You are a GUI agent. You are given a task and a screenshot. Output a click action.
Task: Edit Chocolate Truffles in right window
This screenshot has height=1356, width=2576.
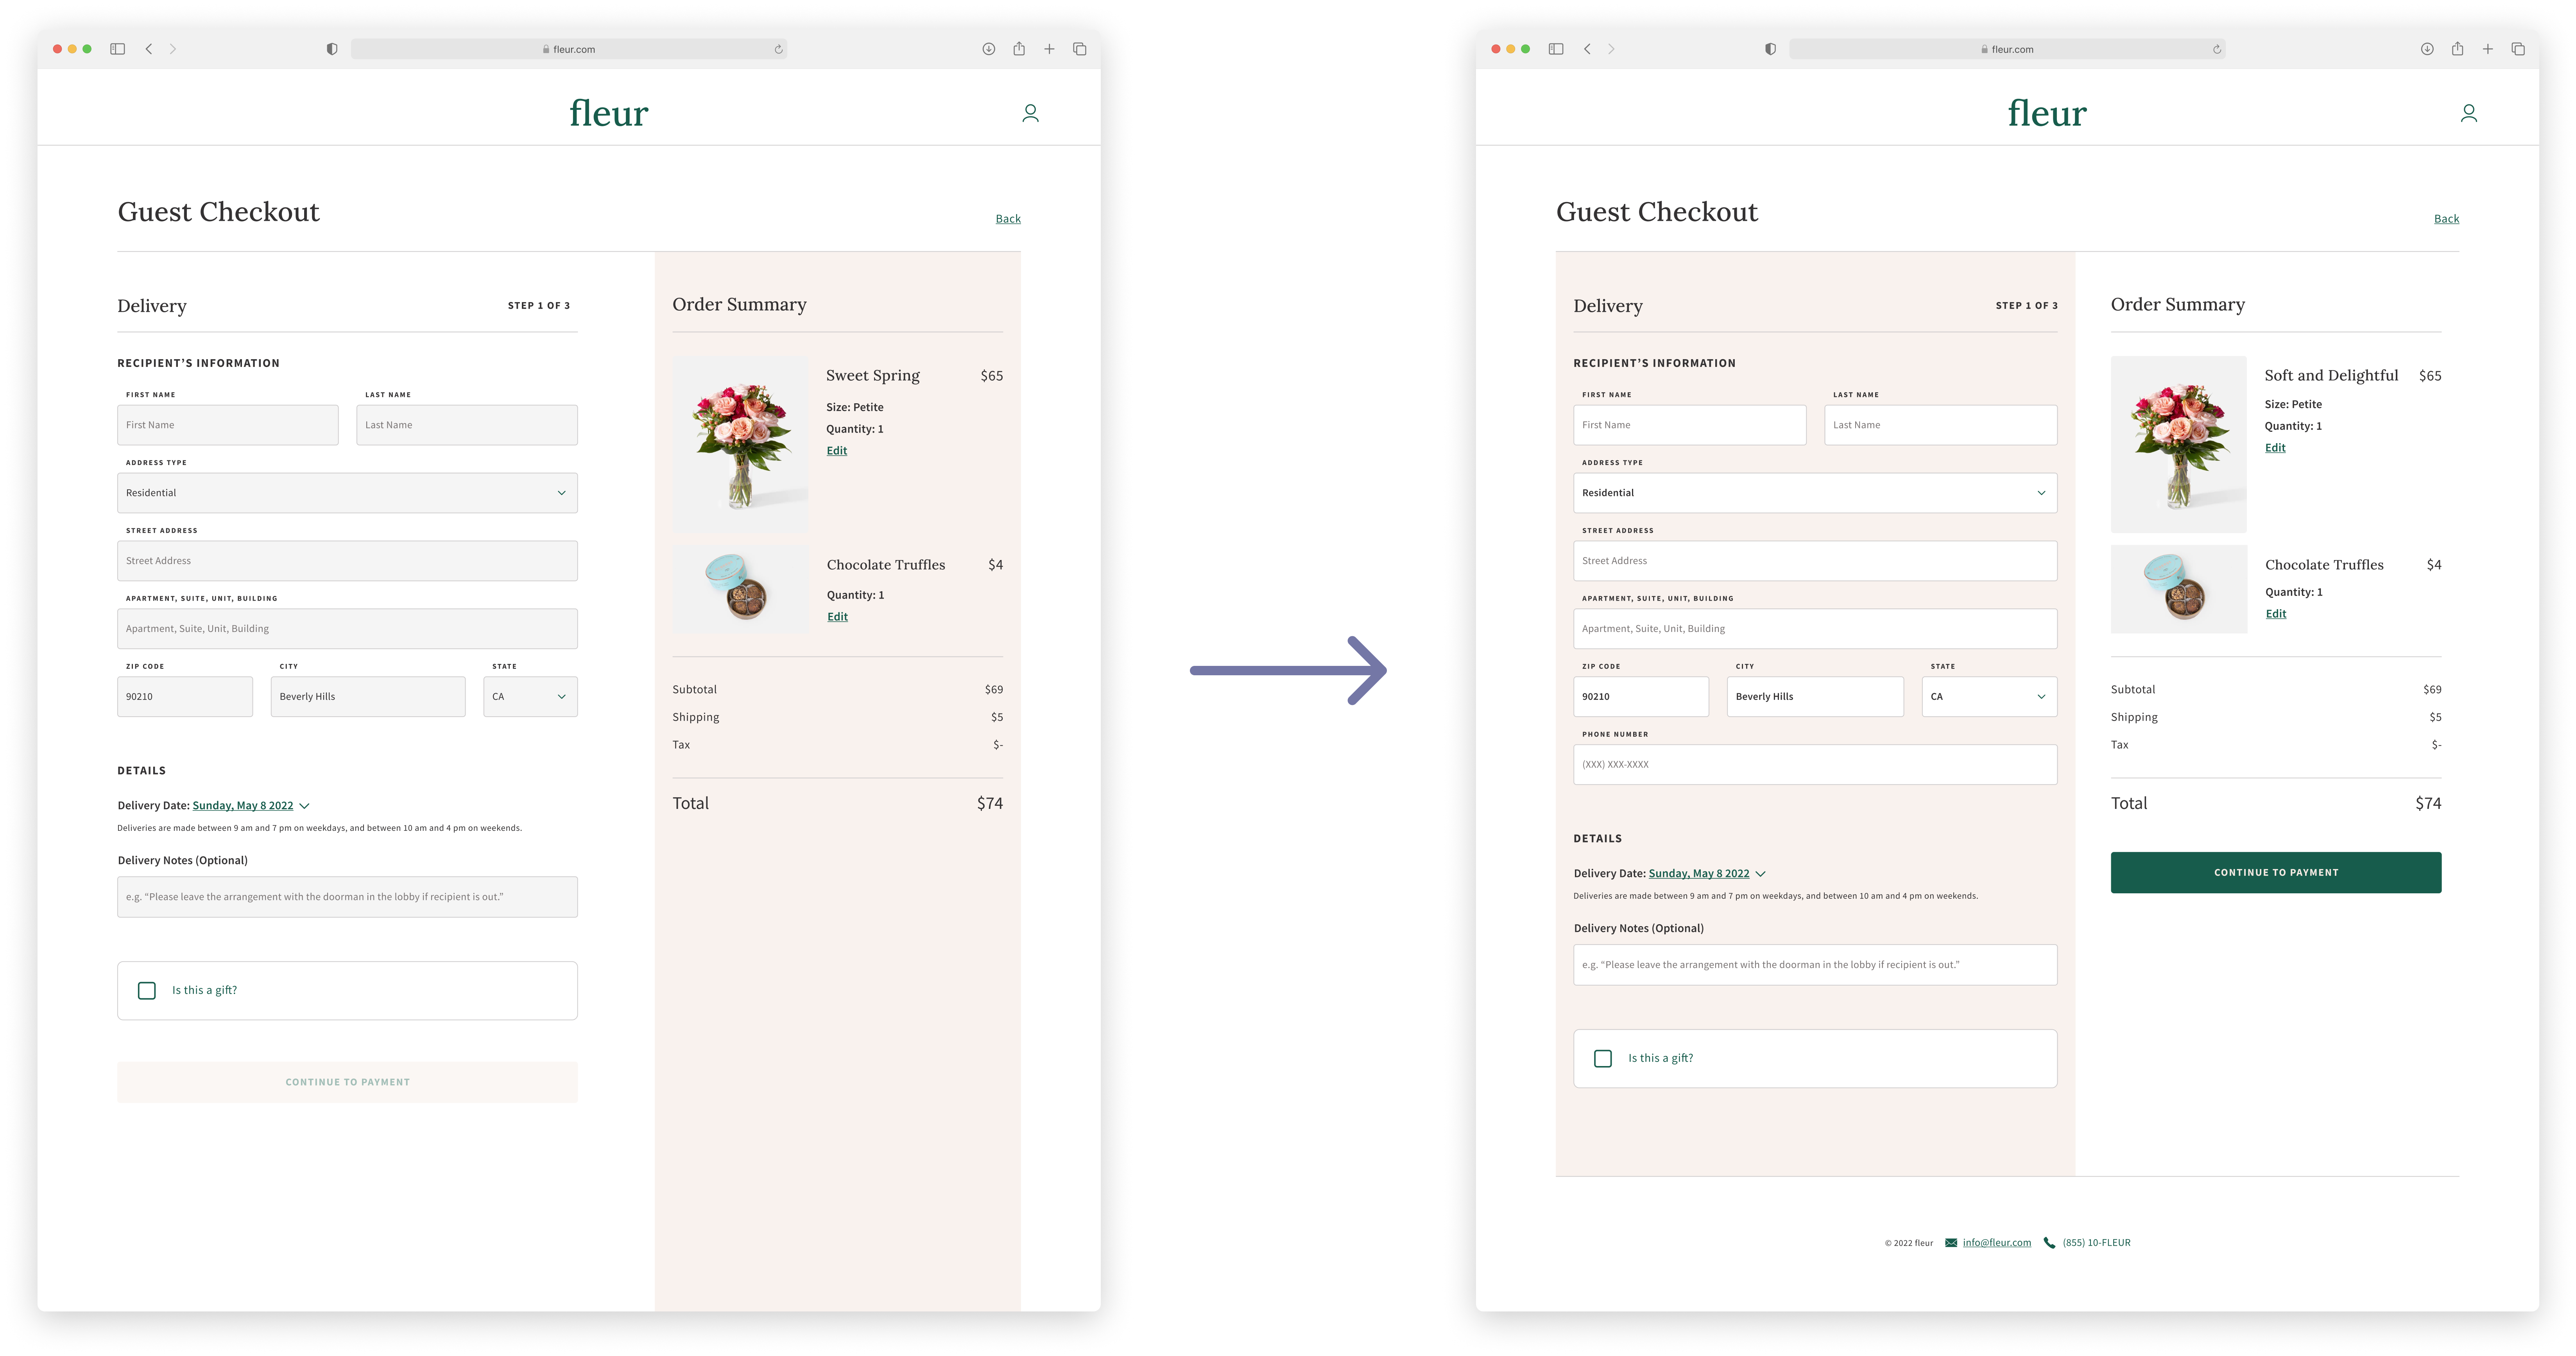point(2276,614)
